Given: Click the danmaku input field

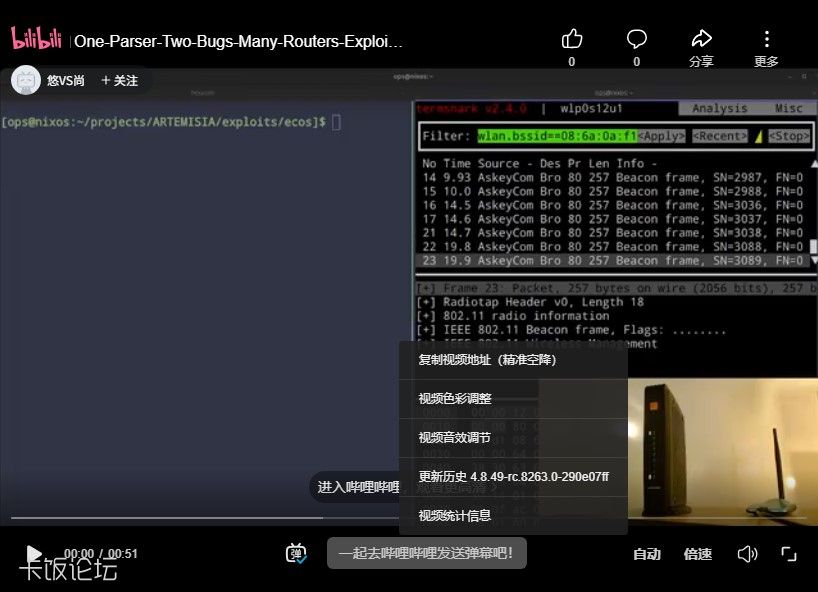Looking at the screenshot, I should tap(427, 553).
